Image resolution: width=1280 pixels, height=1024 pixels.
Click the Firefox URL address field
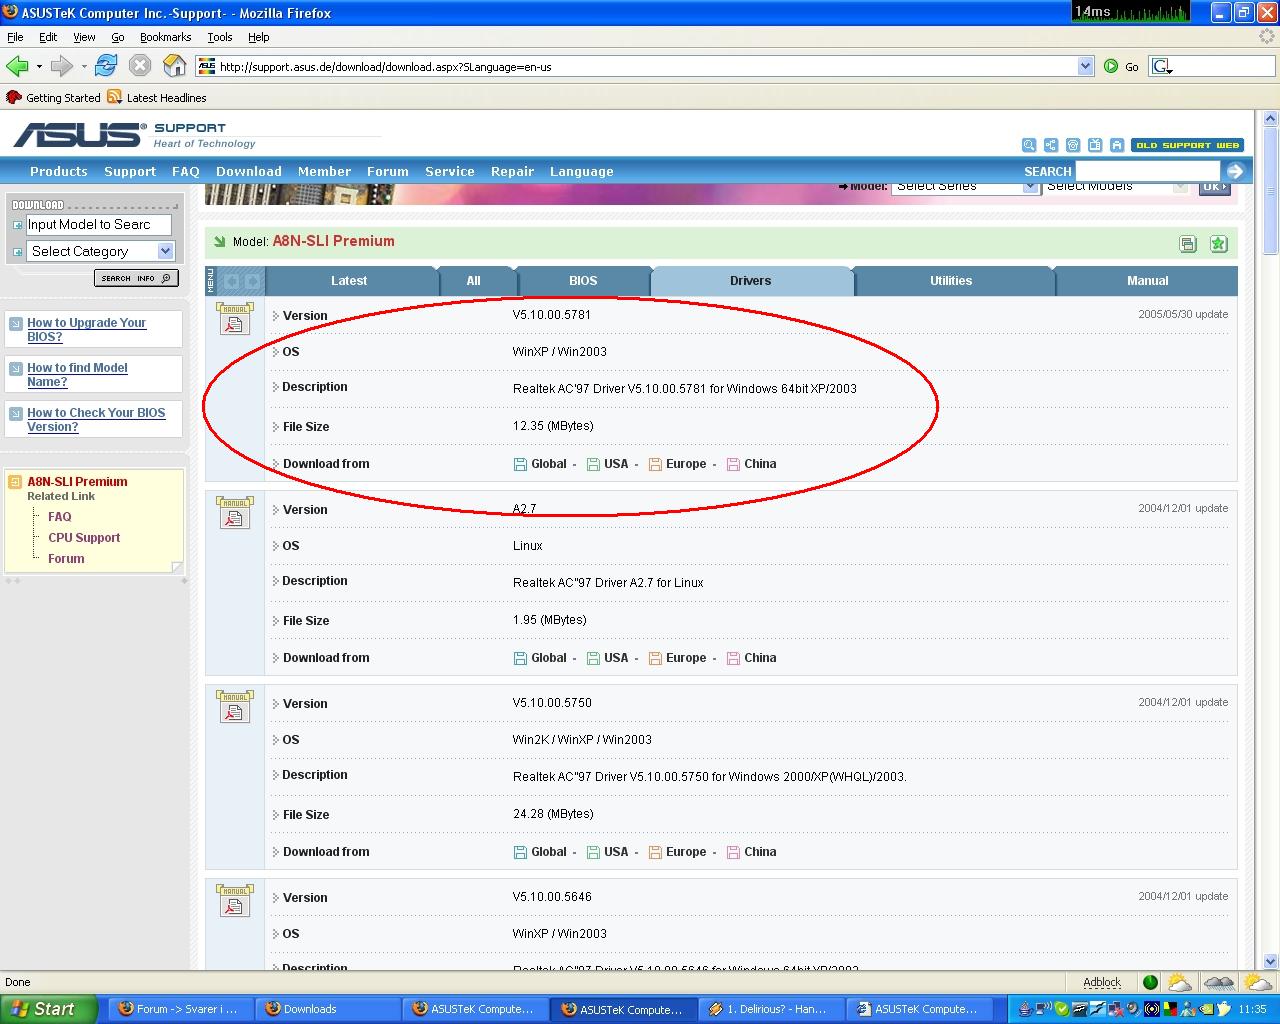(646, 66)
